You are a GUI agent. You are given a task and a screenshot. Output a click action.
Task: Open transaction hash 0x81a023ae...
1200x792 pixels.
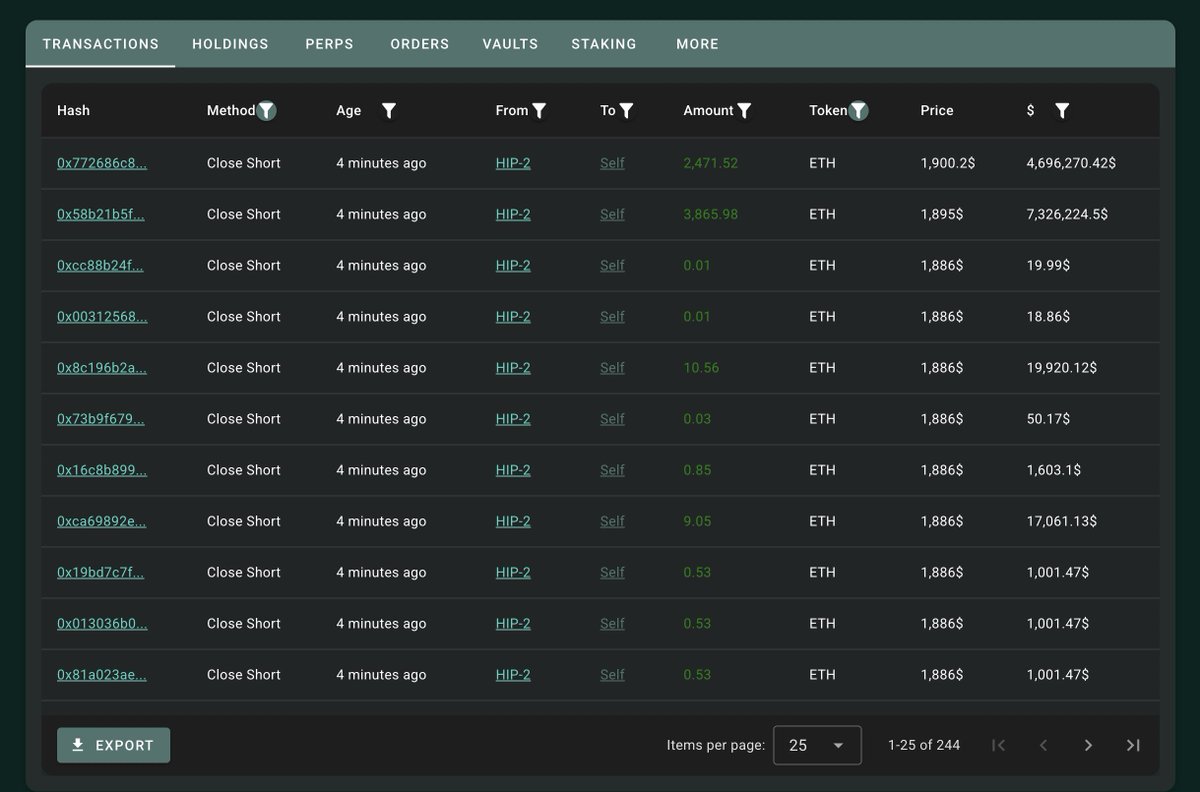coord(101,674)
